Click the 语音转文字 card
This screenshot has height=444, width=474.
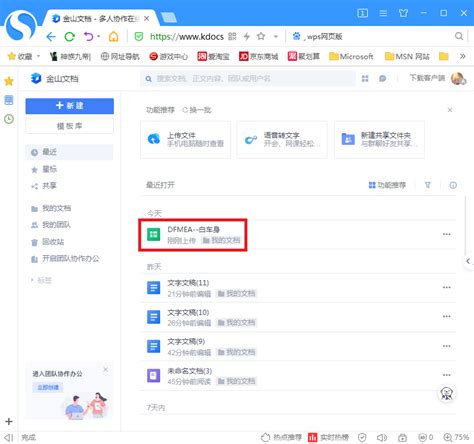click(282, 139)
